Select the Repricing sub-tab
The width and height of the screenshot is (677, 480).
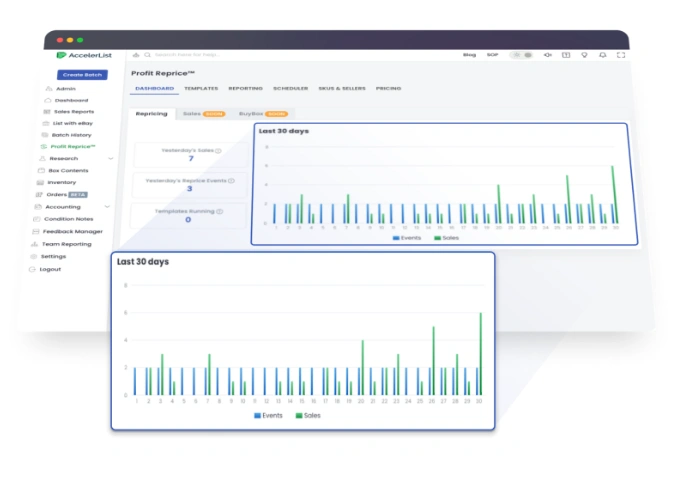click(x=152, y=114)
